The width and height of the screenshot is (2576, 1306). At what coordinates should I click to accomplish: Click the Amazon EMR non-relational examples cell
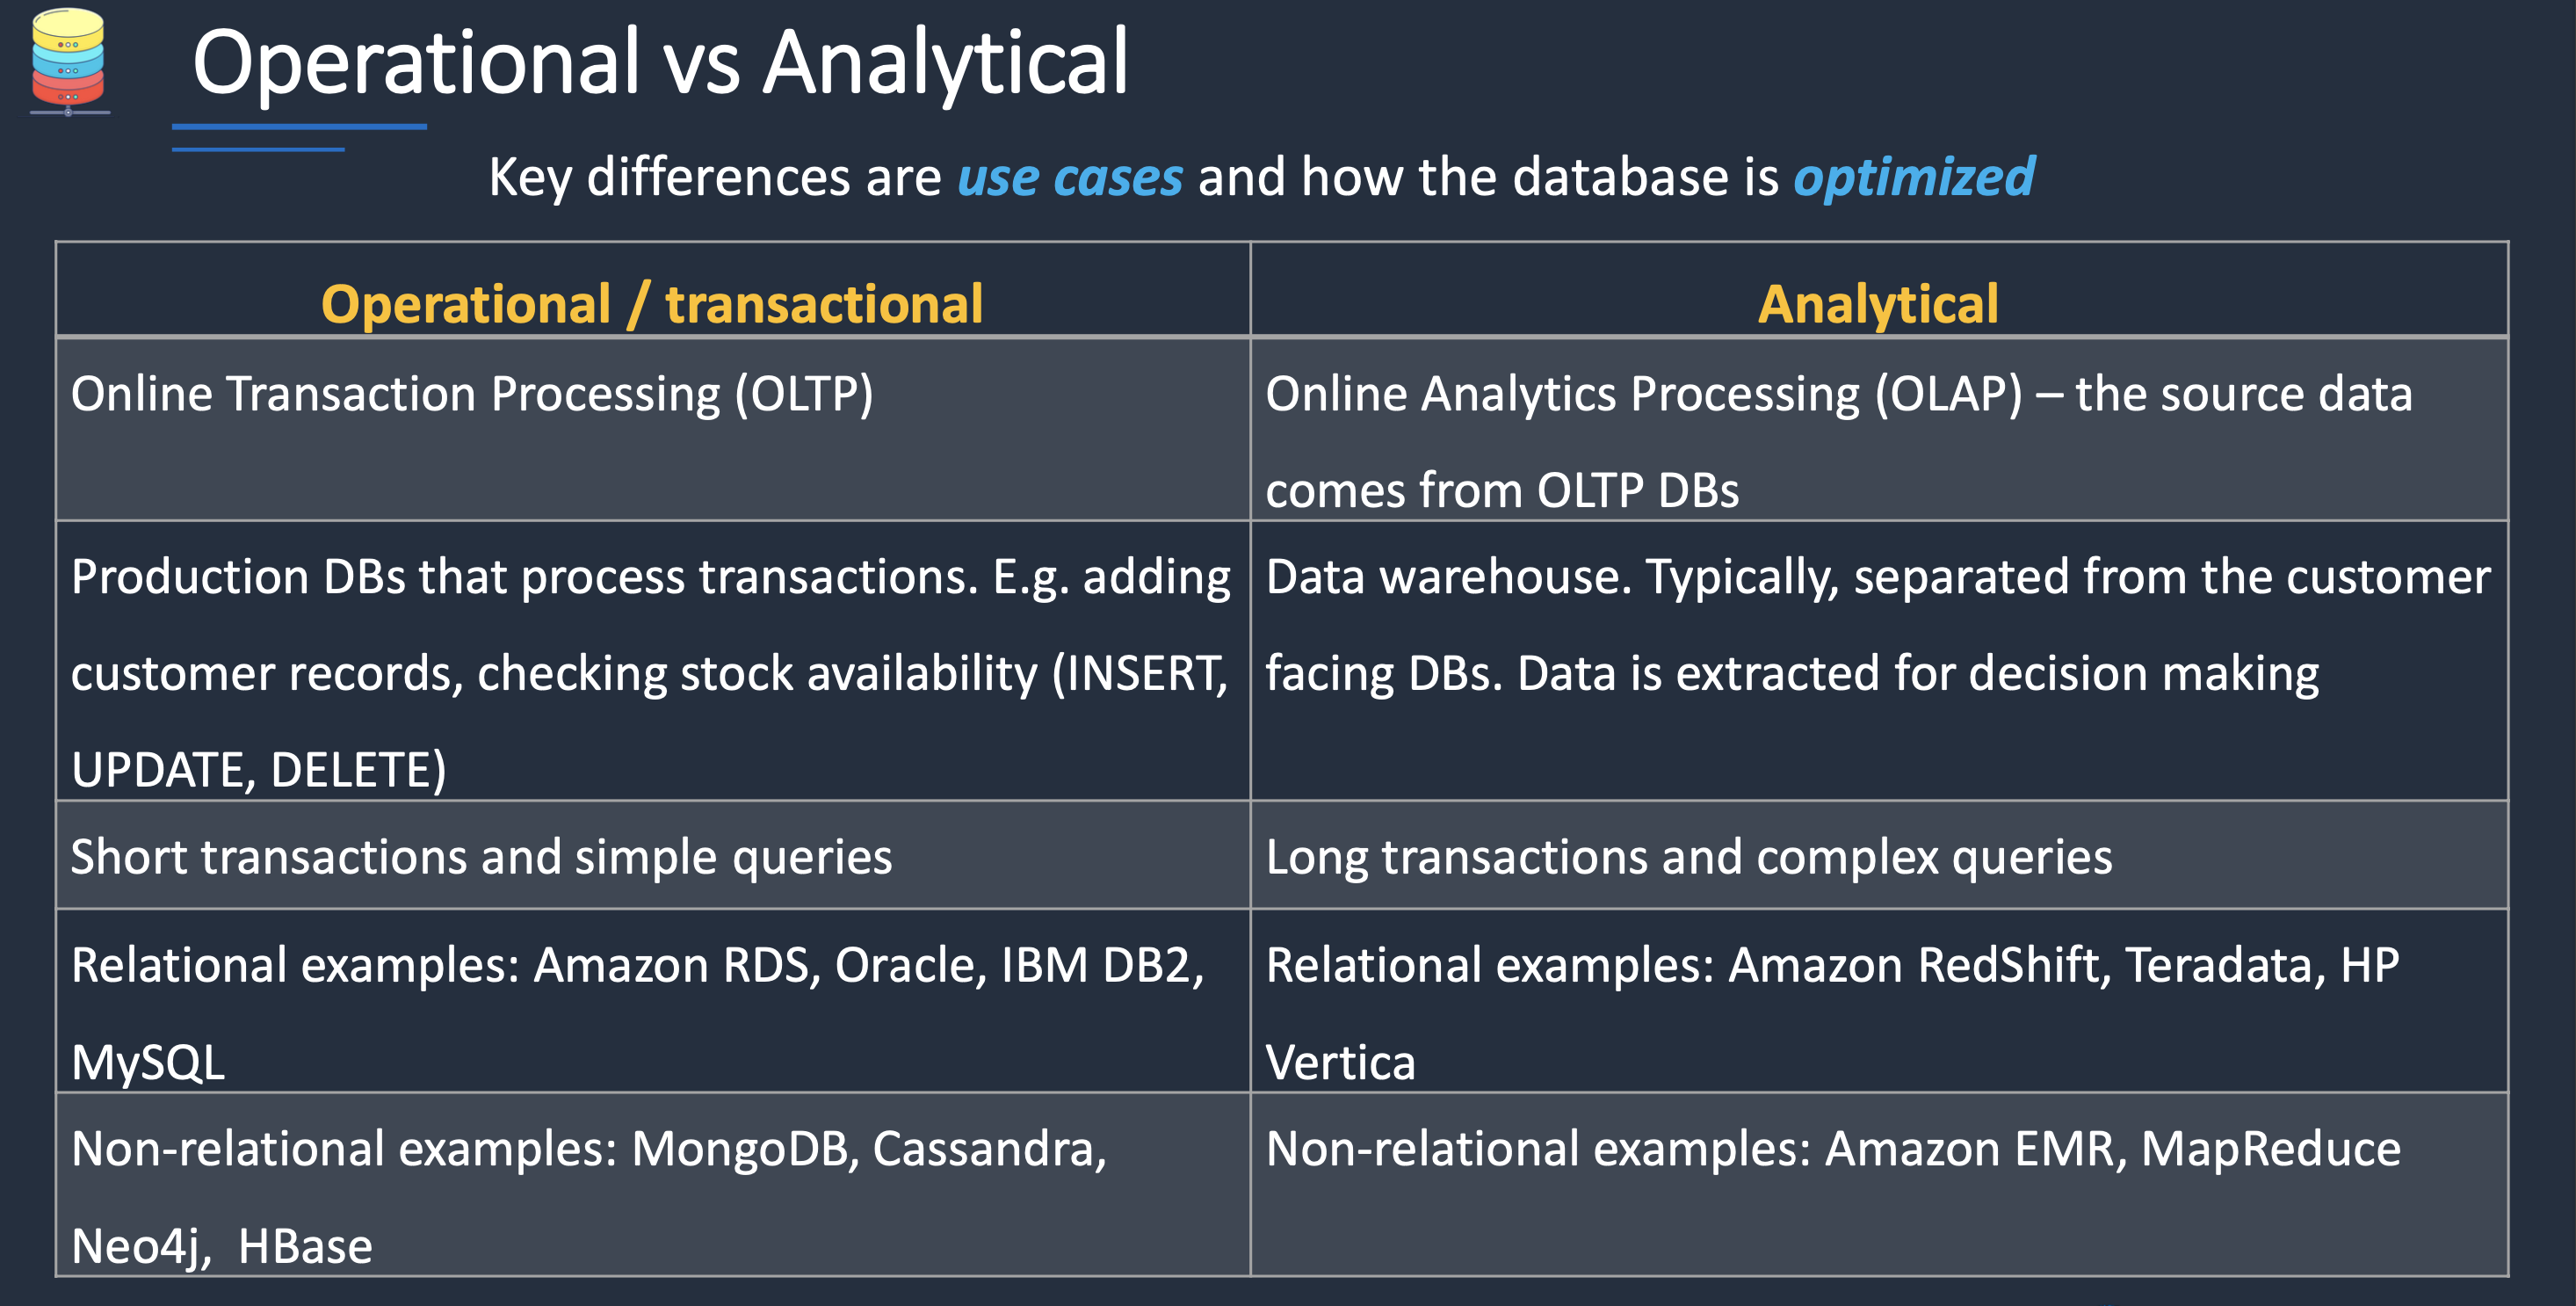(x=1832, y=1149)
